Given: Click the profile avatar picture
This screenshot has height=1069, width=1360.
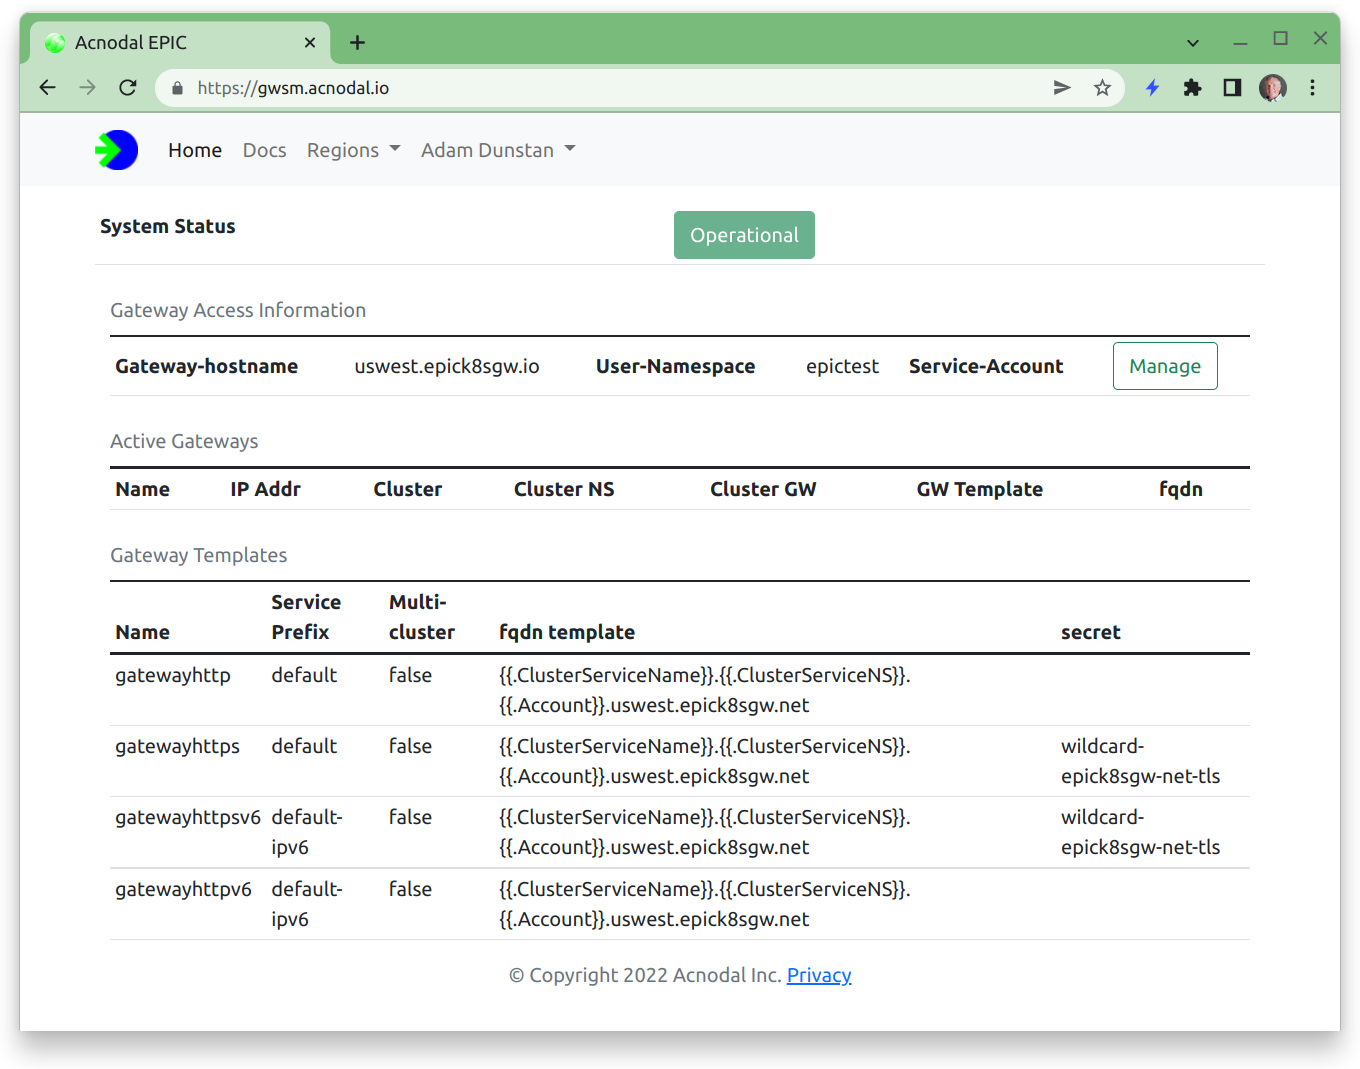Looking at the screenshot, I should click(1272, 88).
